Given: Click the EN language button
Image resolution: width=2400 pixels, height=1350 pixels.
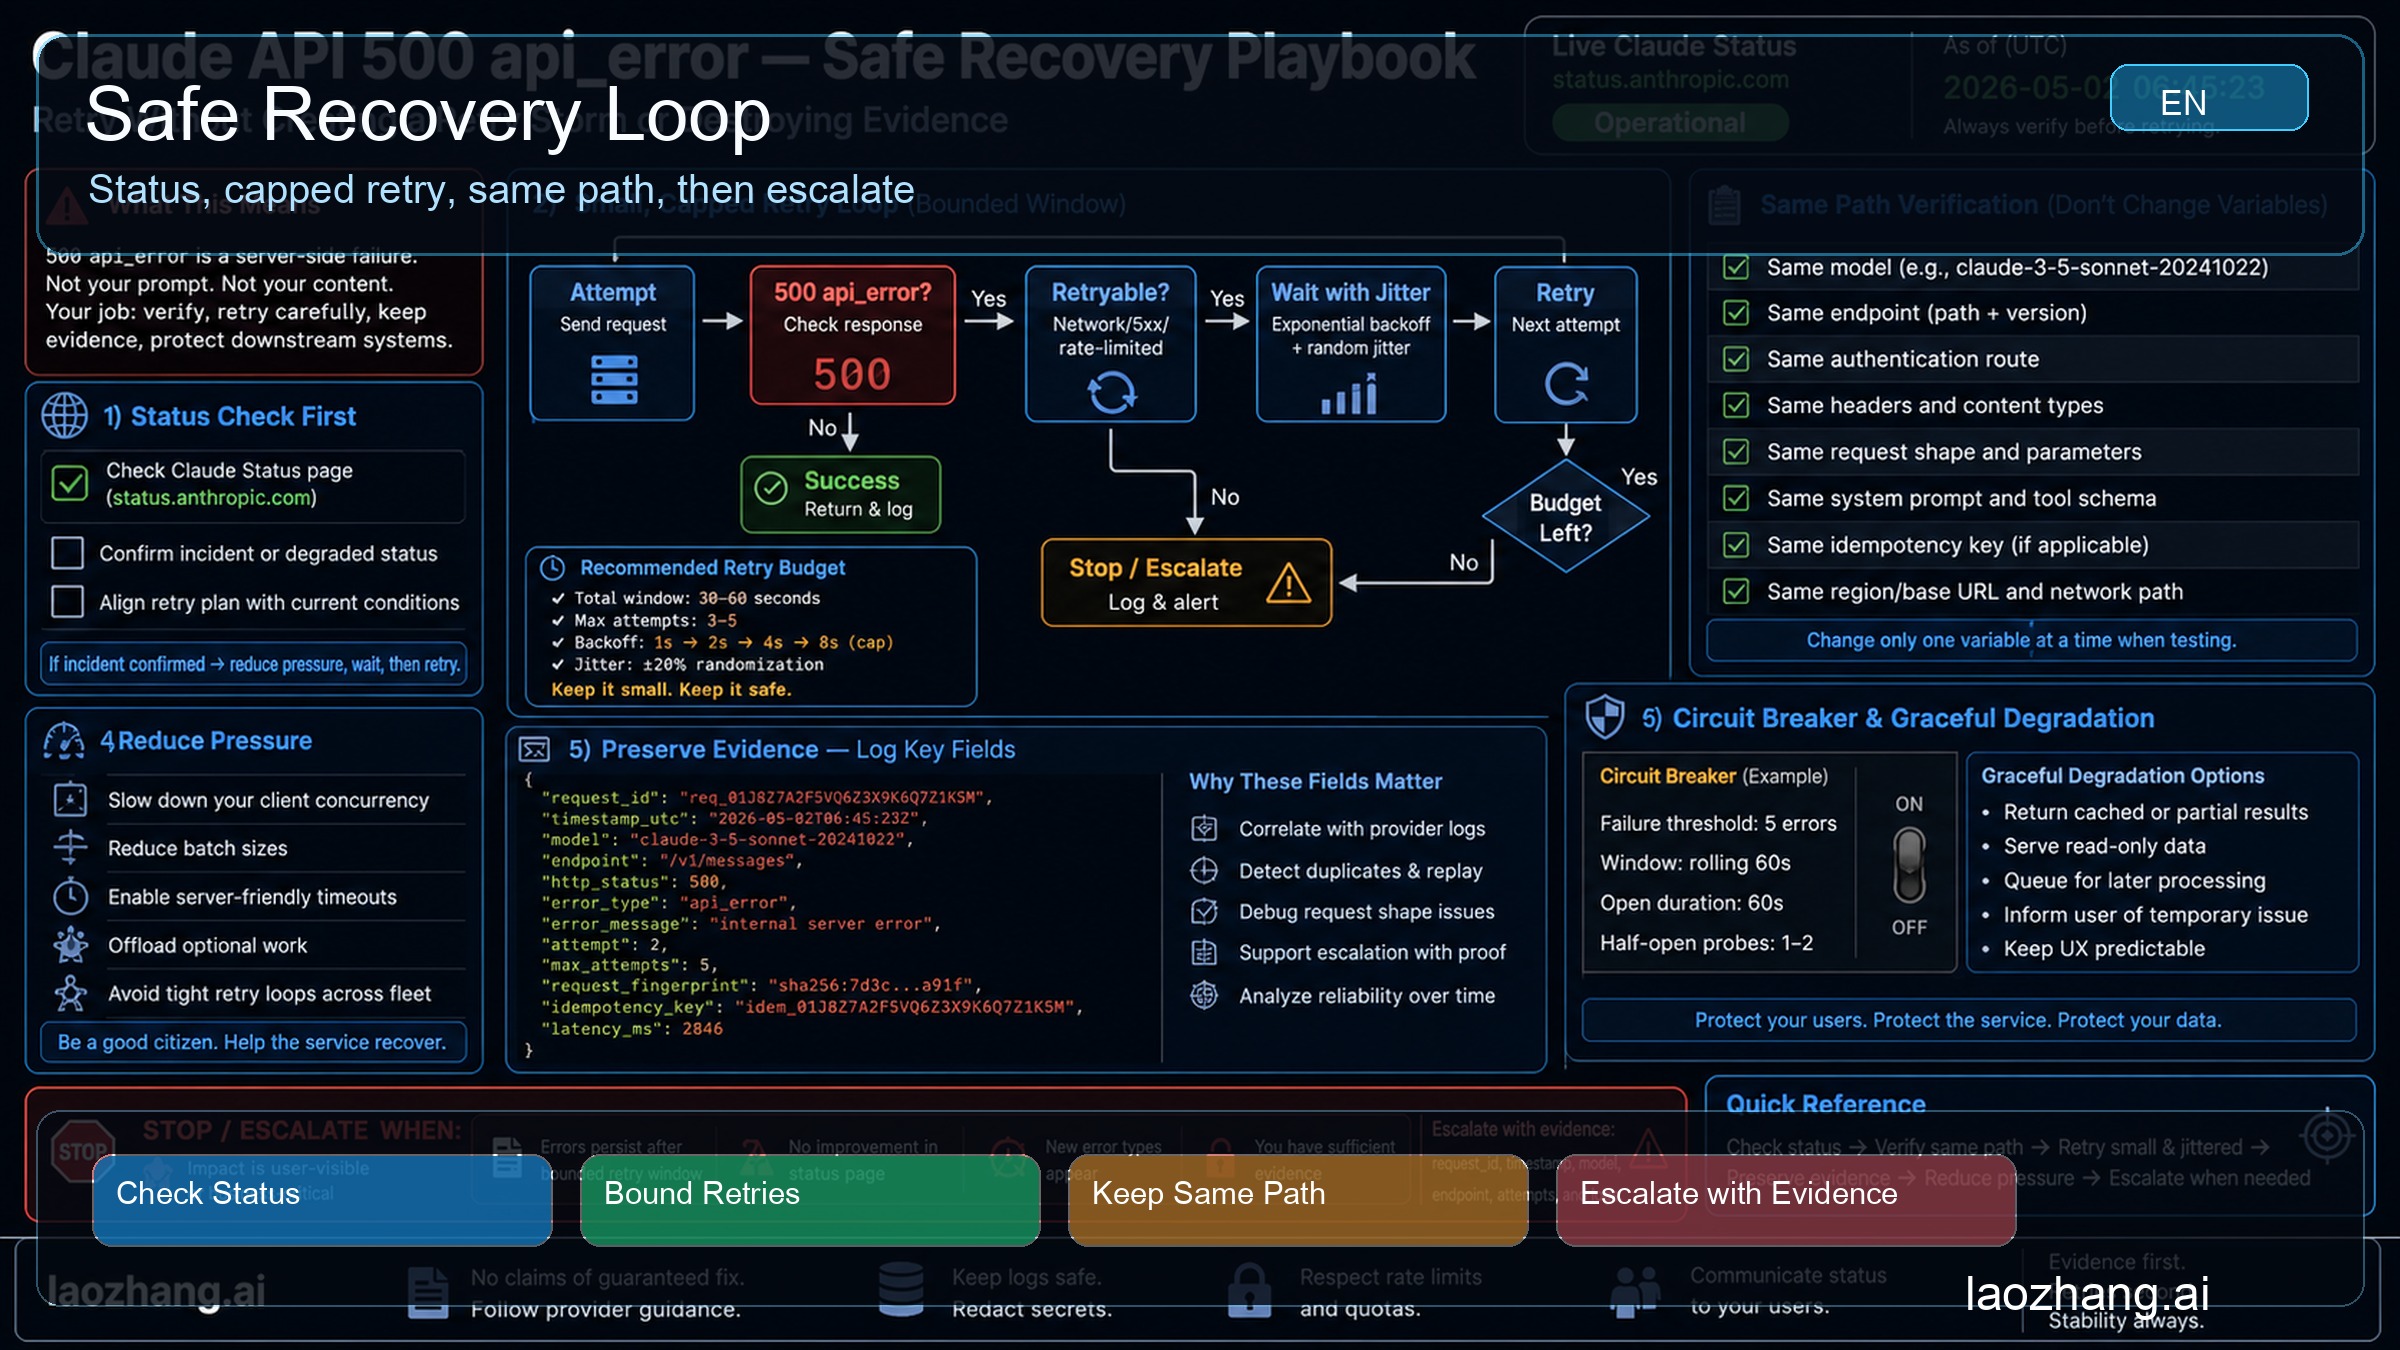Looking at the screenshot, I should coord(2209,98).
